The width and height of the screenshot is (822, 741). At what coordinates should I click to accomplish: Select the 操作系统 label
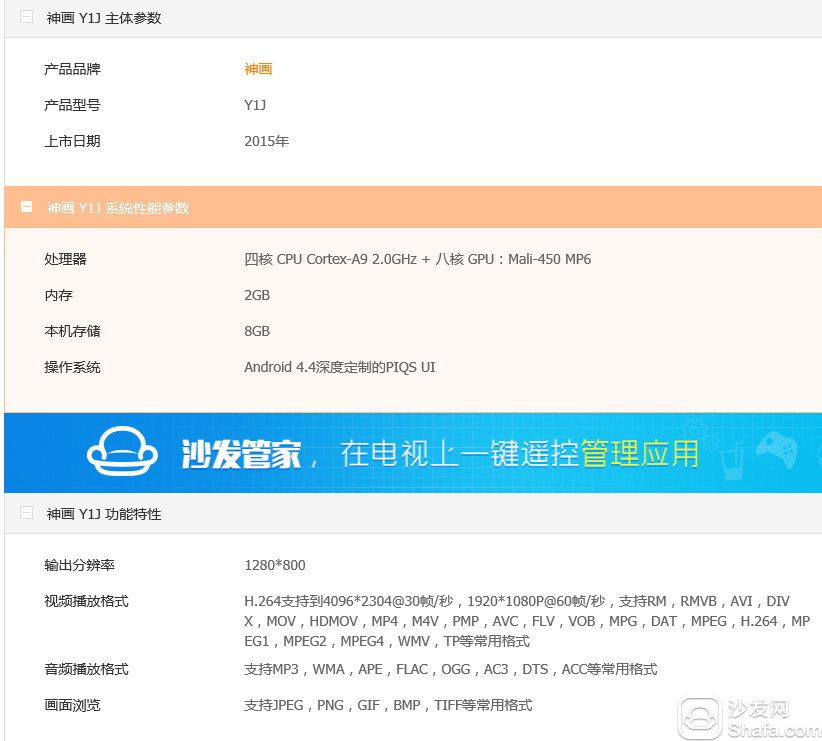[72, 368]
